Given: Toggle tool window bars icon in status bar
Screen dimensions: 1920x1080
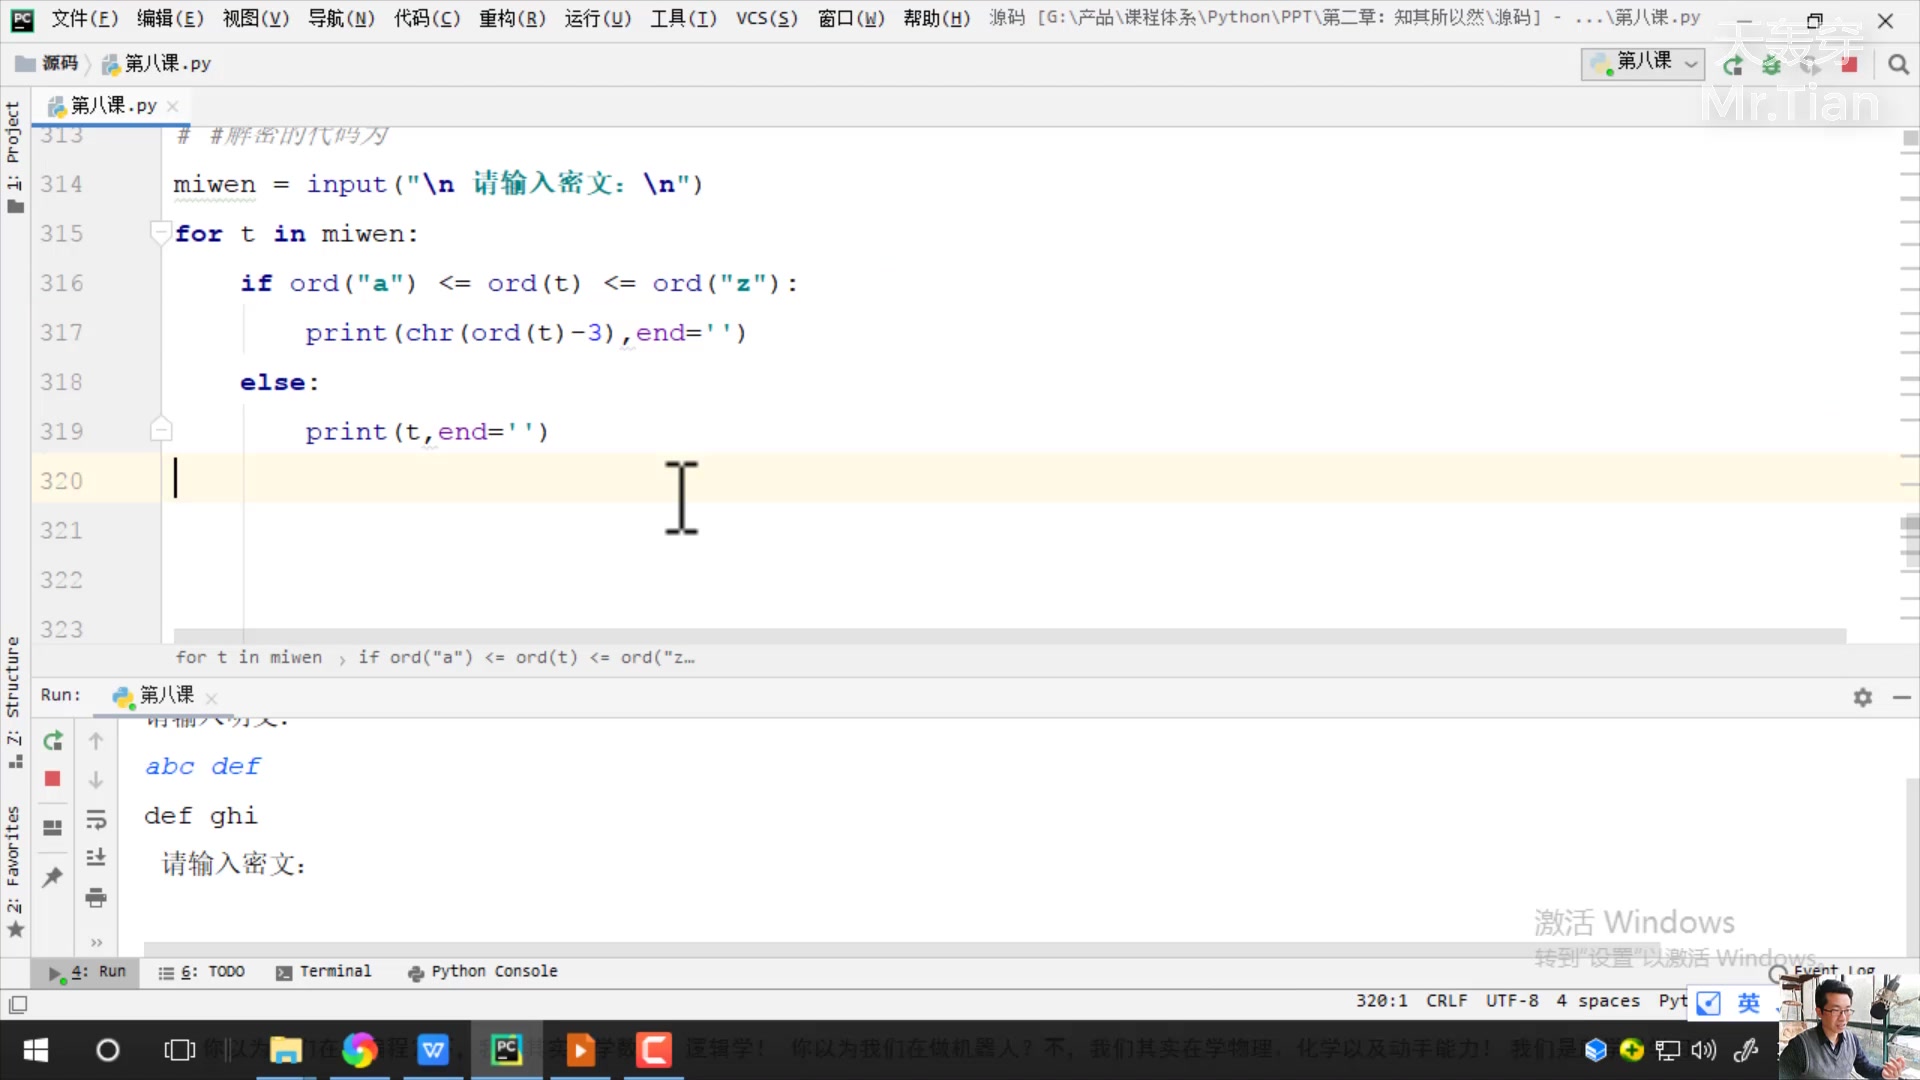Looking at the screenshot, I should click(x=18, y=1004).
